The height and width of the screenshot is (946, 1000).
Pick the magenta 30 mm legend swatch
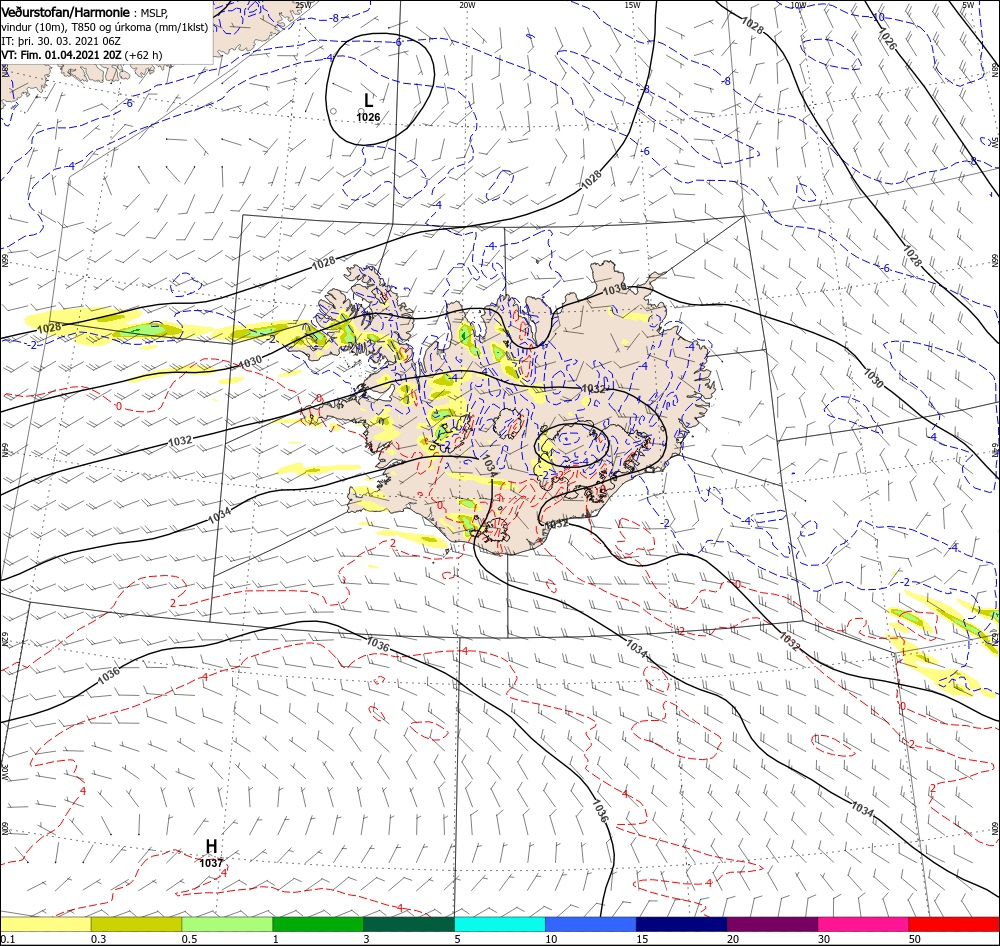coord(863,924)
